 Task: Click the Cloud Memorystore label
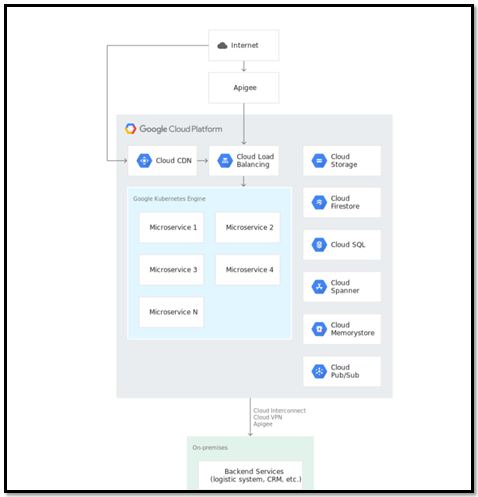pos(353,329)
